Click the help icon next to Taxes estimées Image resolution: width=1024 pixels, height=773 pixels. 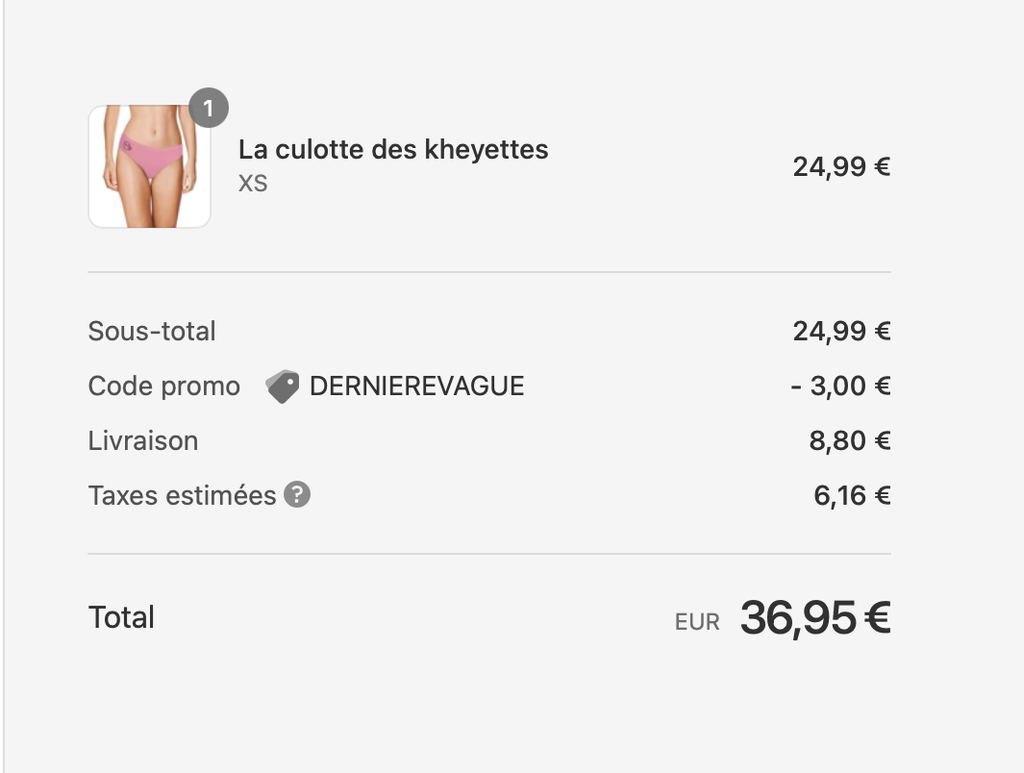click(297, 495)
